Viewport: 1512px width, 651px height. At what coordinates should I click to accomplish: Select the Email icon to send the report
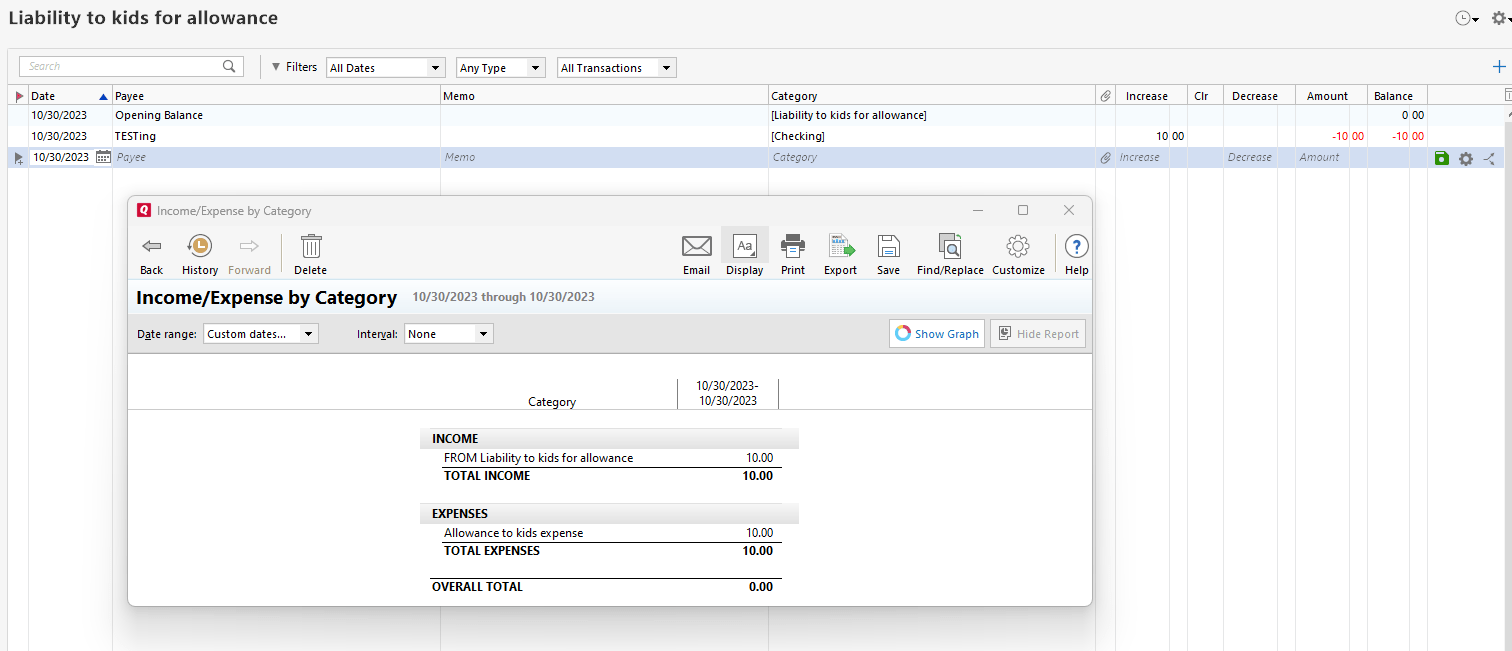click(x=696, y=253)
